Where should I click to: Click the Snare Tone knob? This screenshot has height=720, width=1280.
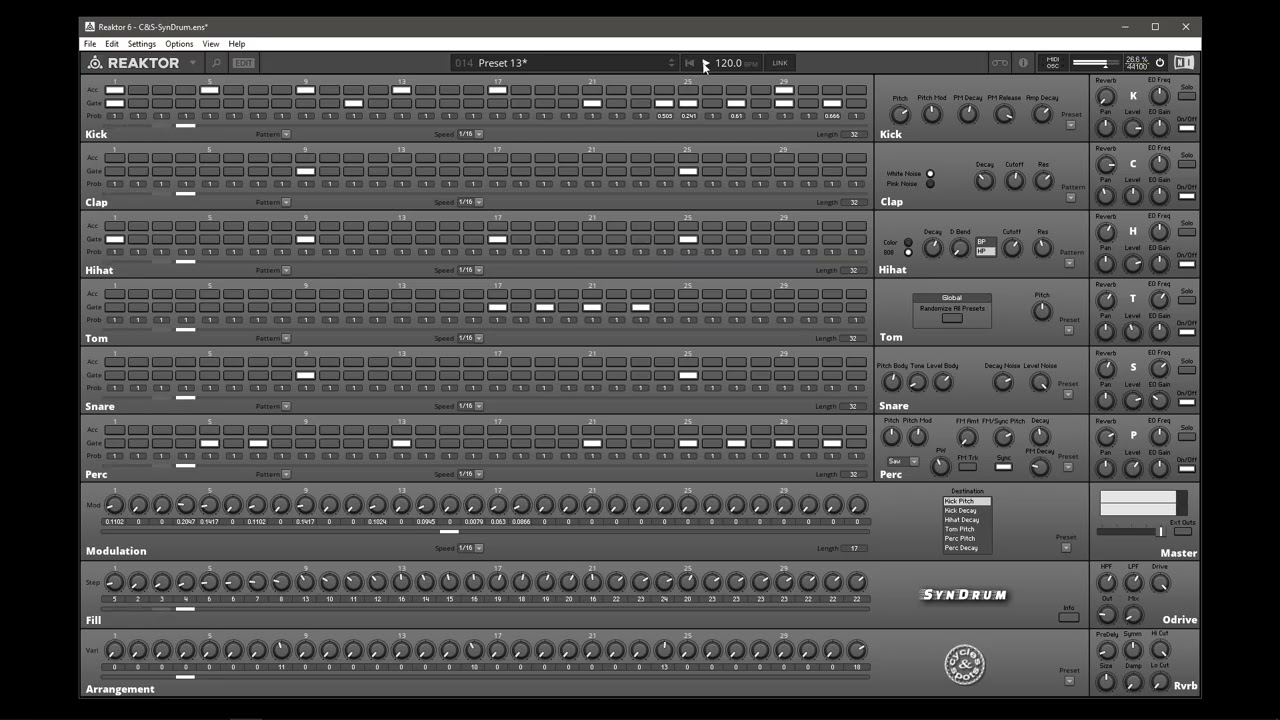click(917, 382)
